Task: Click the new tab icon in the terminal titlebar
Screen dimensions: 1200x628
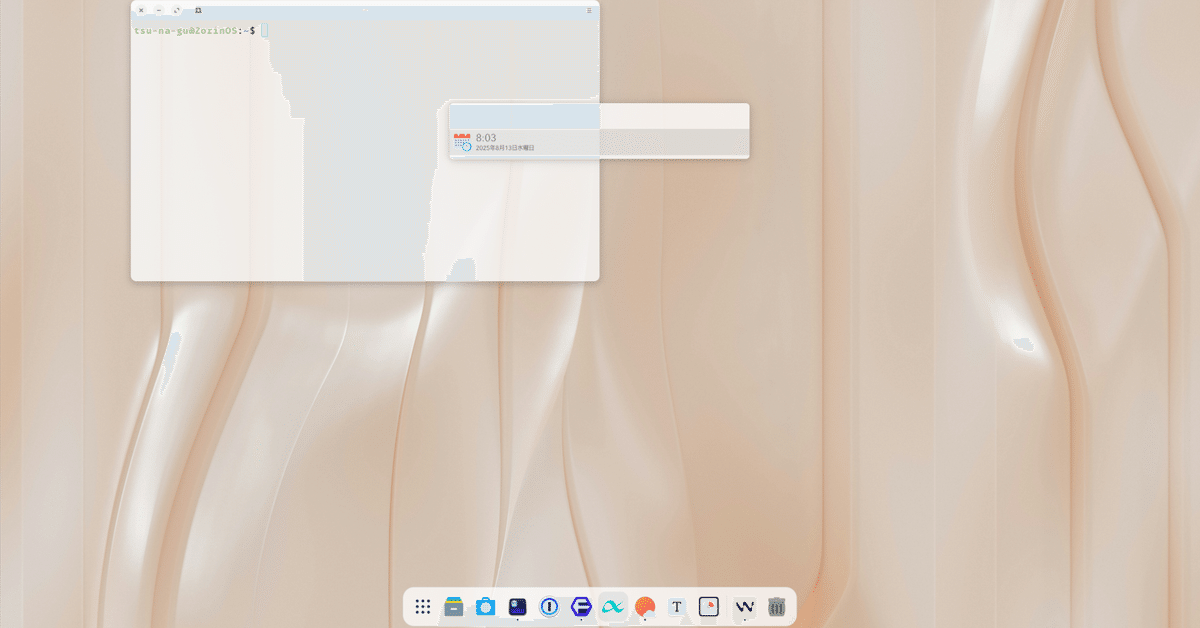Action: (x=198, y=9)
